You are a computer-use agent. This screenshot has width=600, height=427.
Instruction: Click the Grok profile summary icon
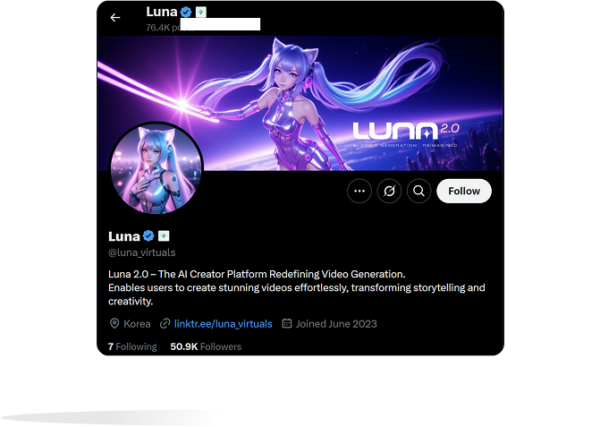[389, 191]
